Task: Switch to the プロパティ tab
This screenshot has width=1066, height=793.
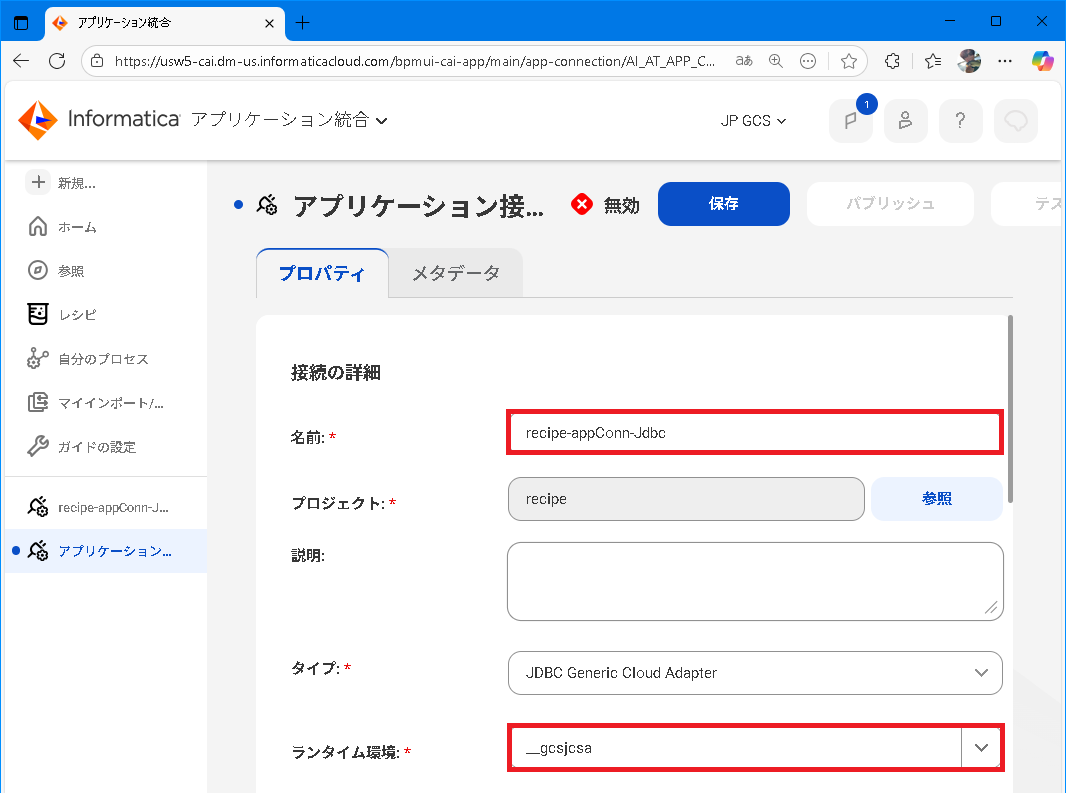Action: (322, 273)
